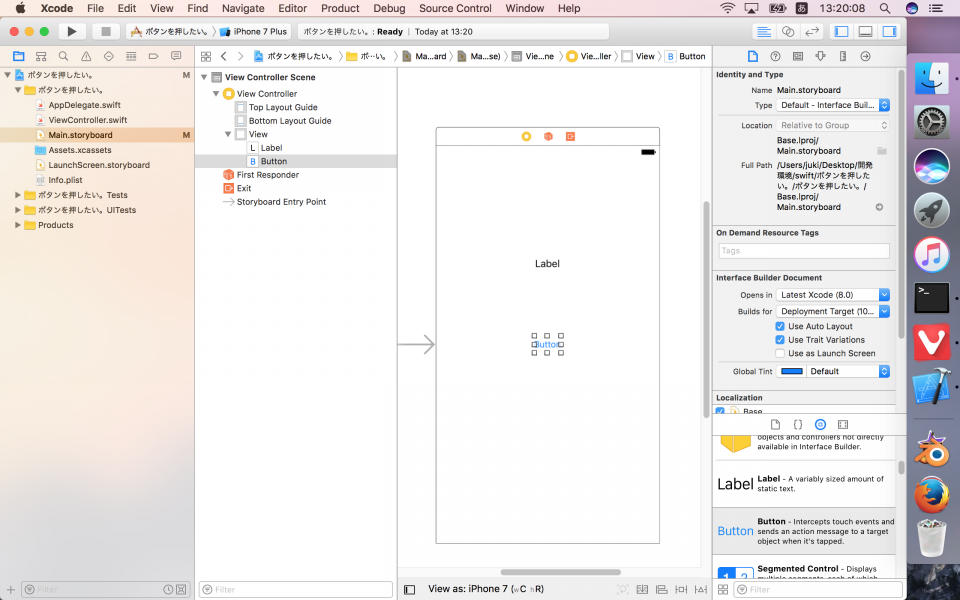Open the Issue navigator

pyautogui.click(x=86, y=56)
